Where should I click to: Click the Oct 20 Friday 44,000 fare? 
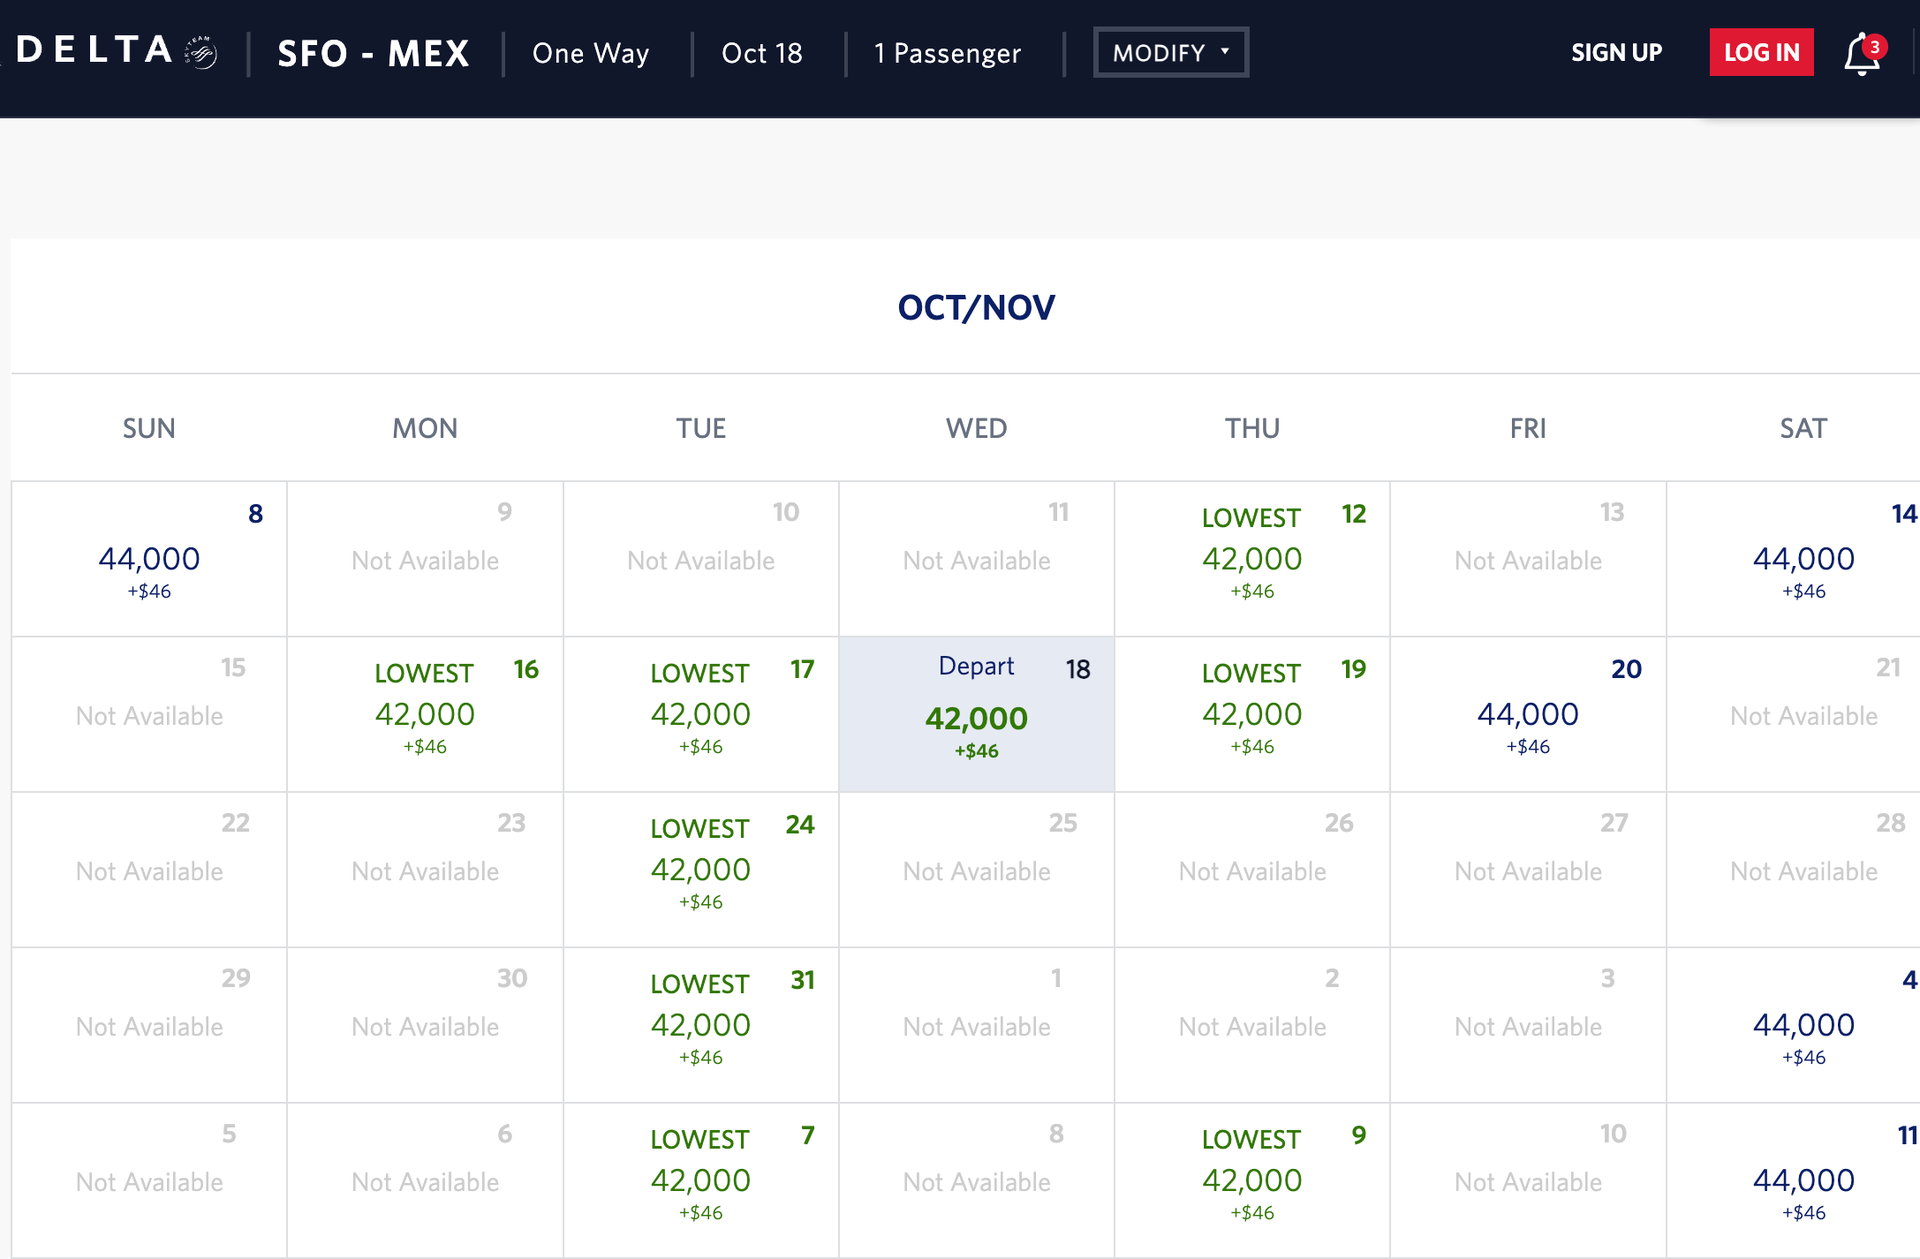tap(1528, 712)
